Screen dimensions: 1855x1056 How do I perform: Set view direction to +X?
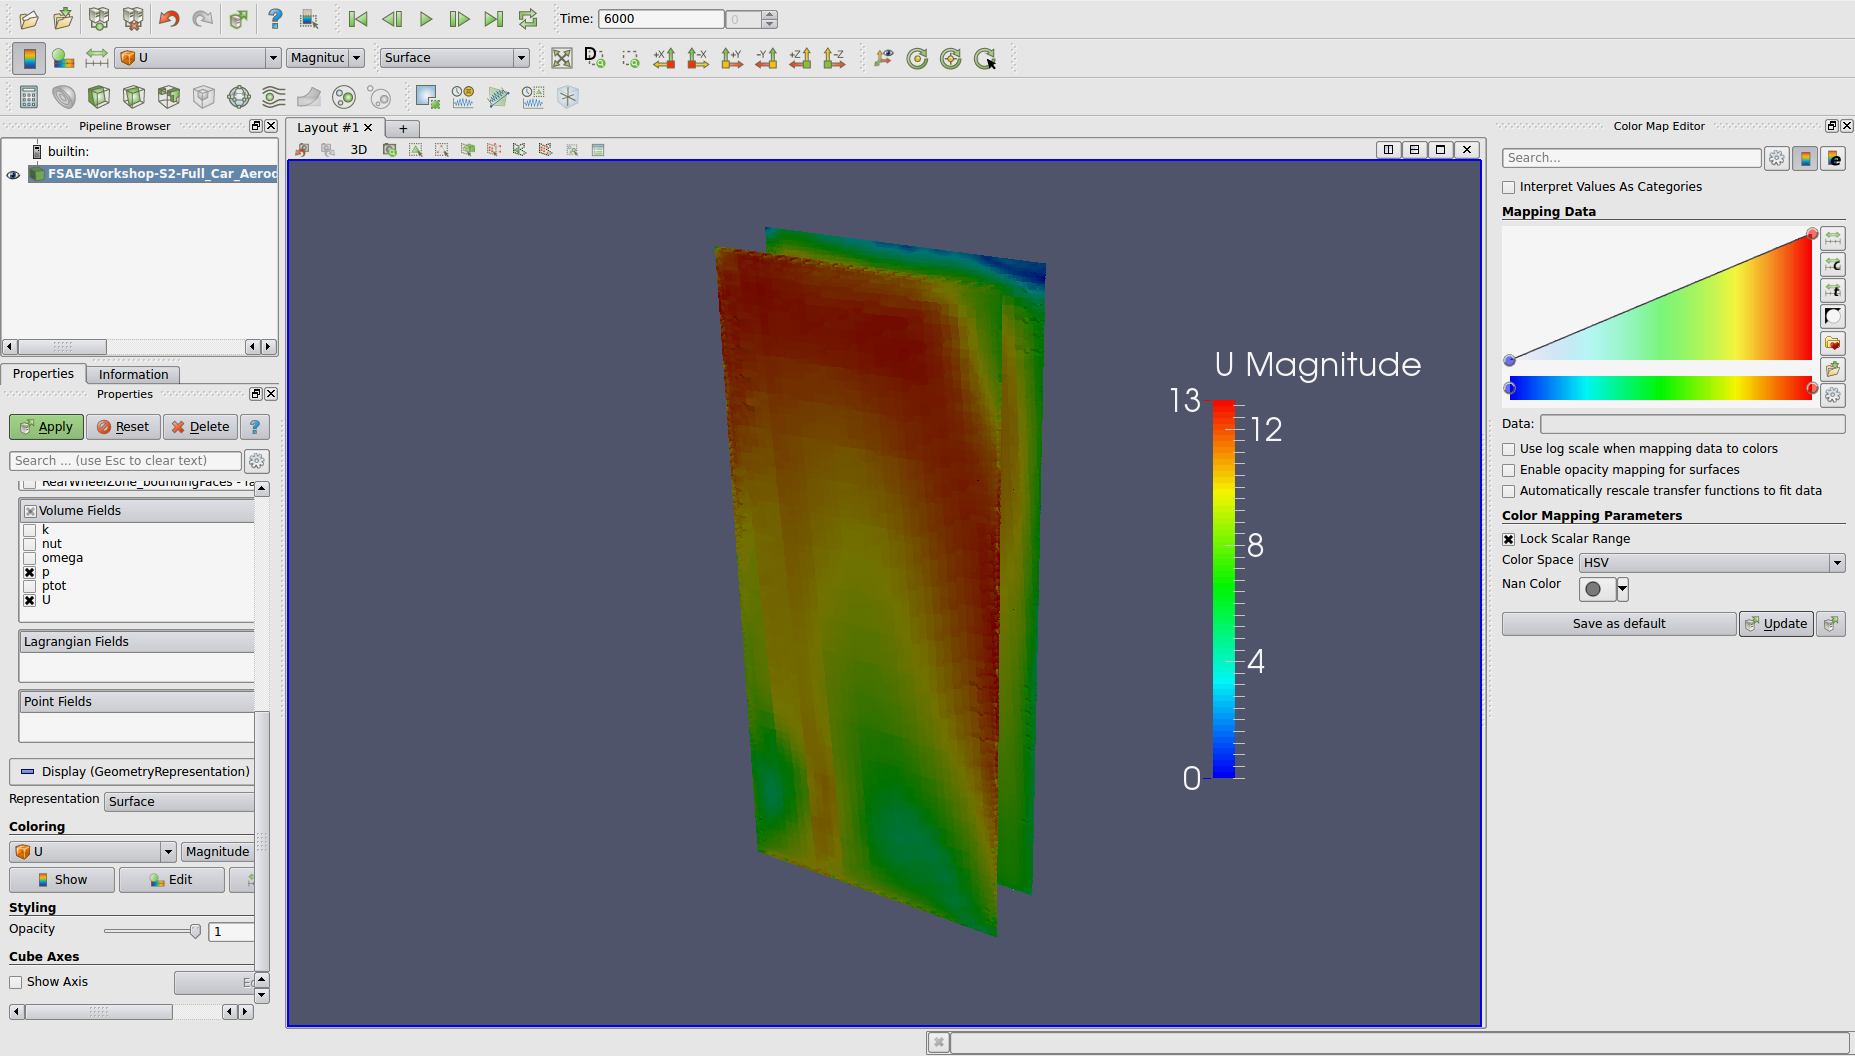coord(664,58)
